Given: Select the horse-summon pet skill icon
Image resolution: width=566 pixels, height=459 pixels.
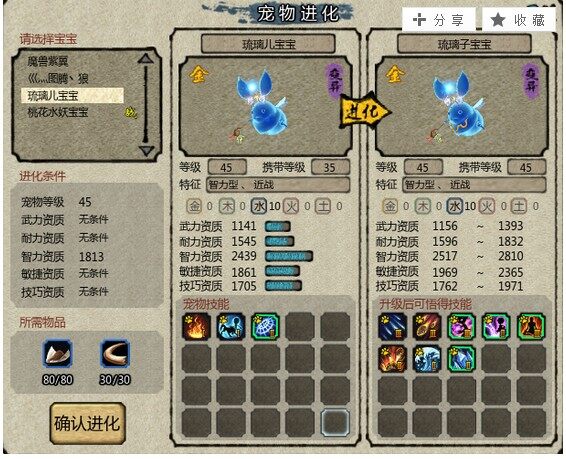Looking at the screenshot, I should (x=231, y=327).
